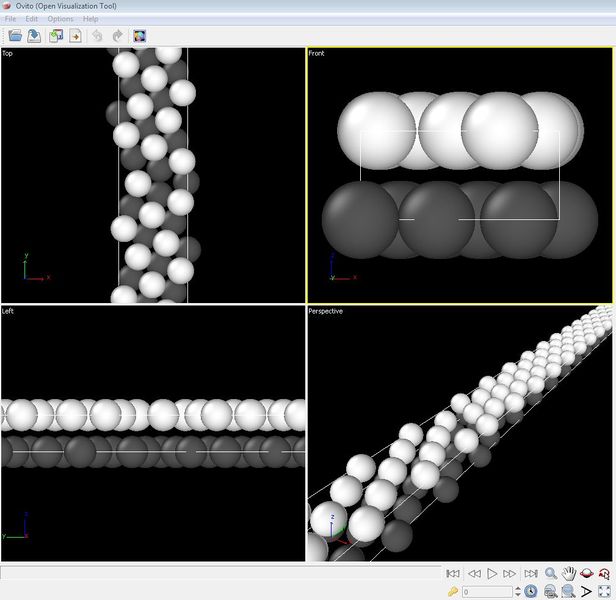The image size is (616, 600).
Task: Play the animation
Action: 491,574
